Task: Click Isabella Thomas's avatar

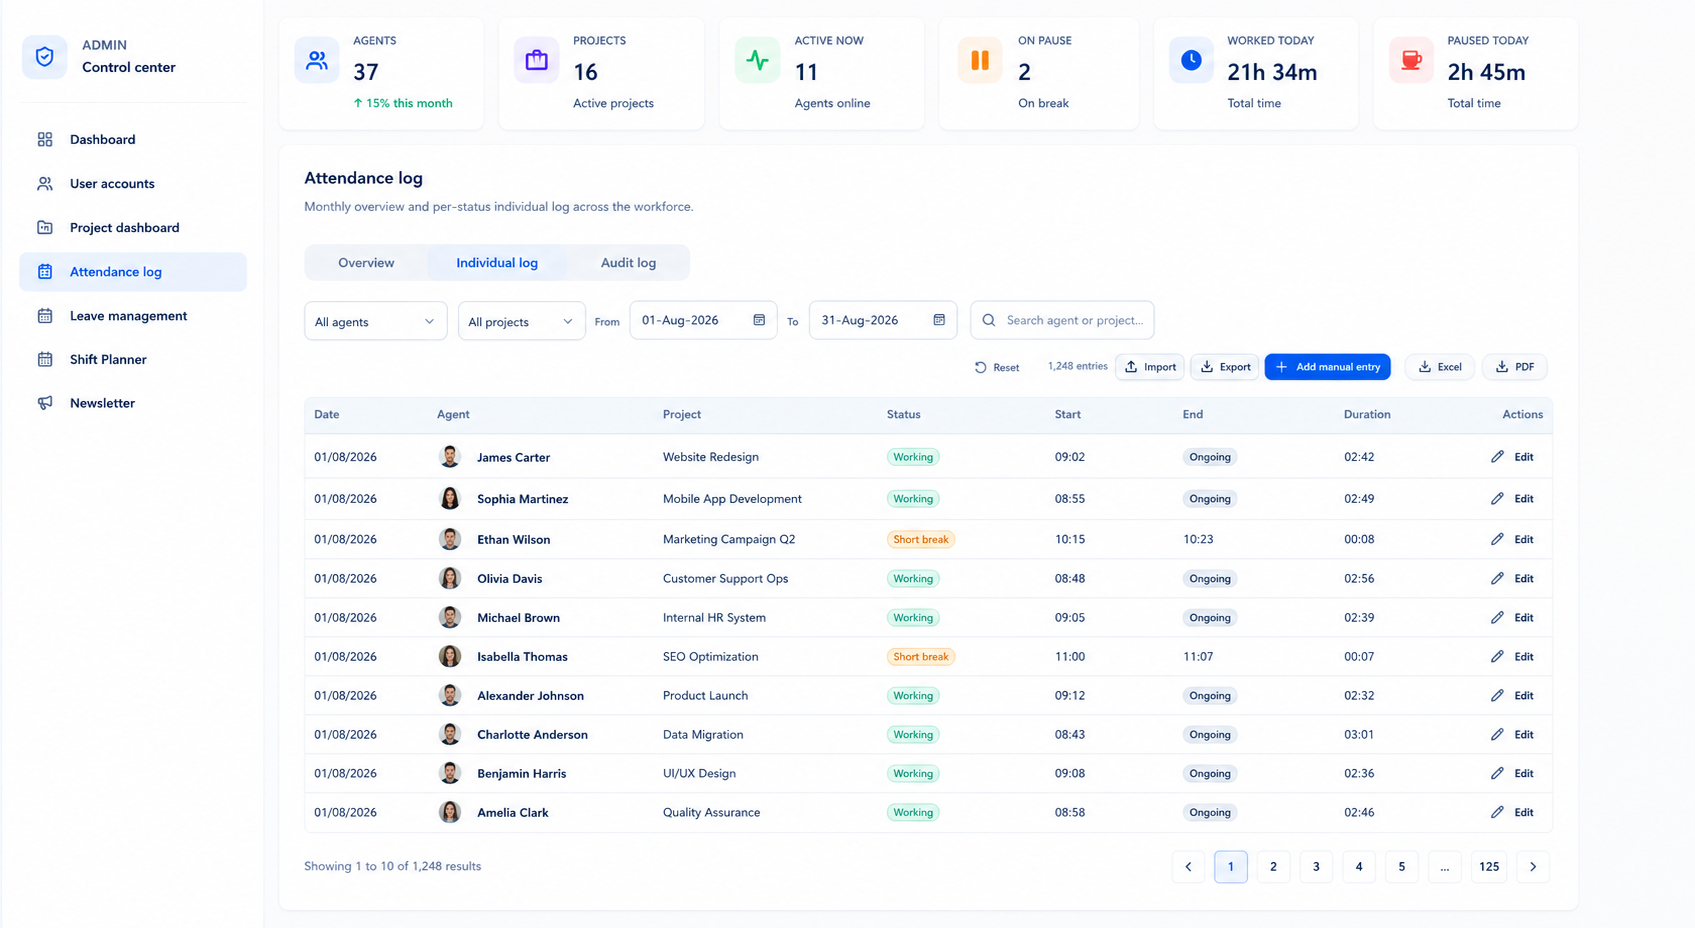Action: (450, 656)
